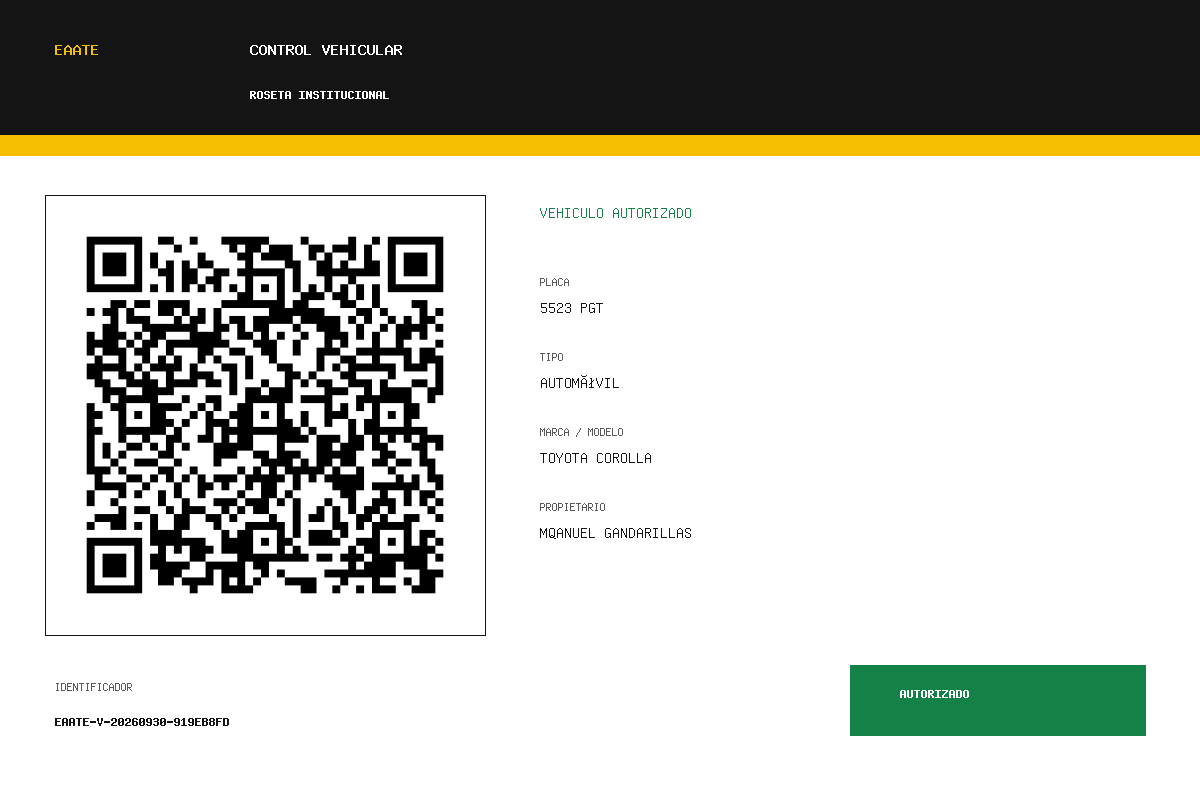Select owner name MQANUEL GANDARILLAS
Image resolution: width=1200 pixels, height=800 pixels.
pos(615,533)
